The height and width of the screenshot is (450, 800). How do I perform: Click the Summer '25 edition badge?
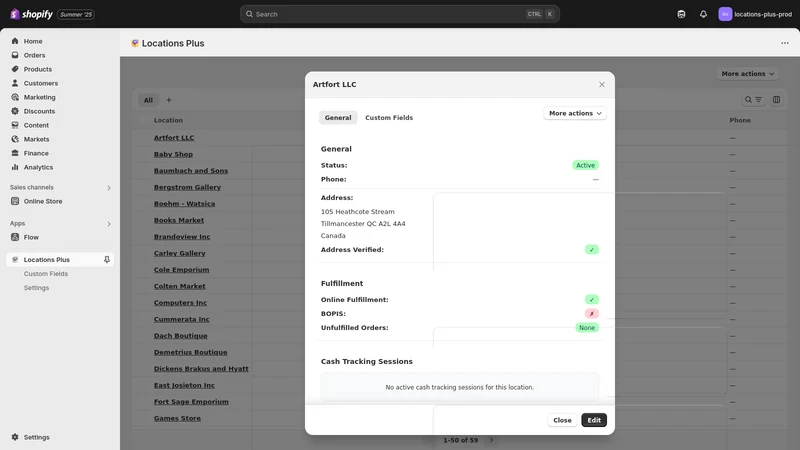tap(76, 14)
